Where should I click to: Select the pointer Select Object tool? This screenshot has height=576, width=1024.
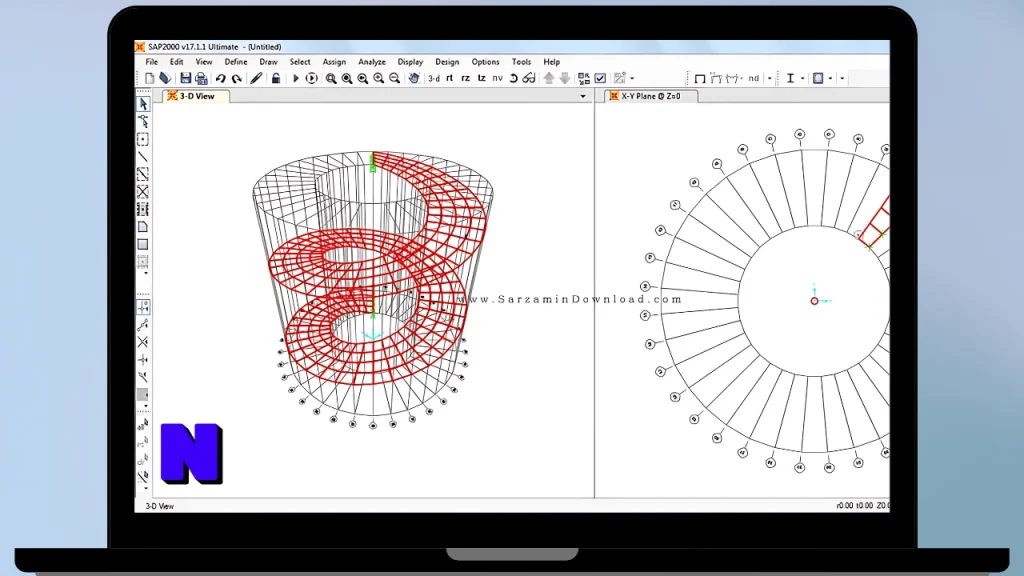click(143, 104)
